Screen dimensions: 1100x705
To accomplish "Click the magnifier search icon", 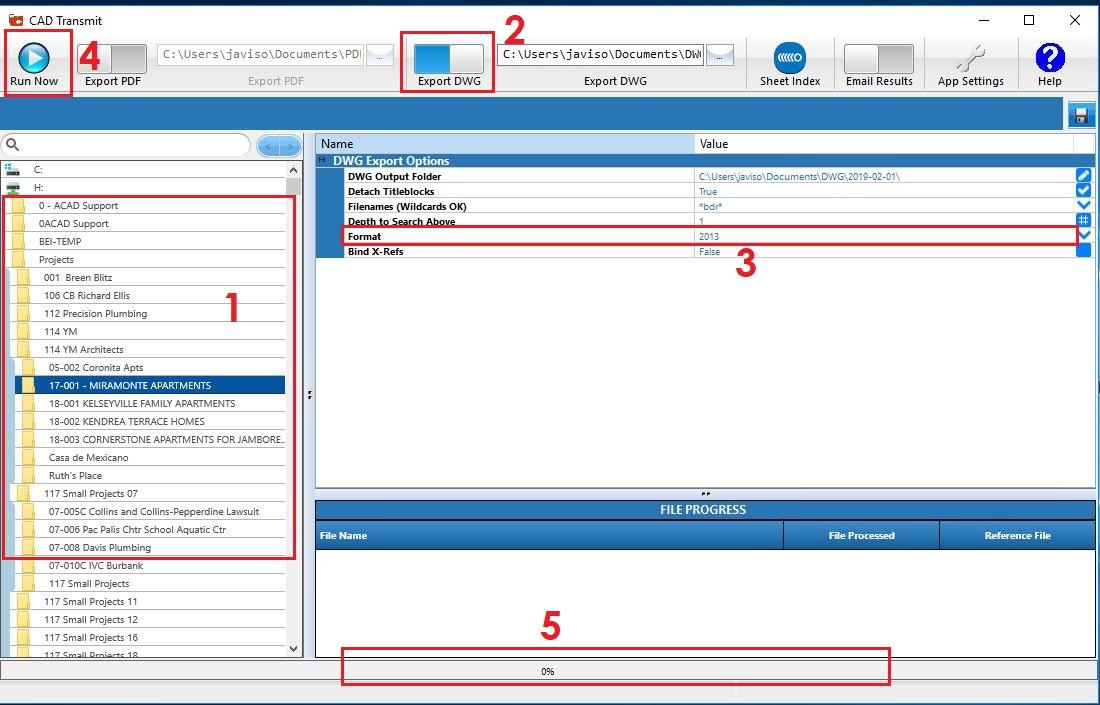I will [12, 145].
